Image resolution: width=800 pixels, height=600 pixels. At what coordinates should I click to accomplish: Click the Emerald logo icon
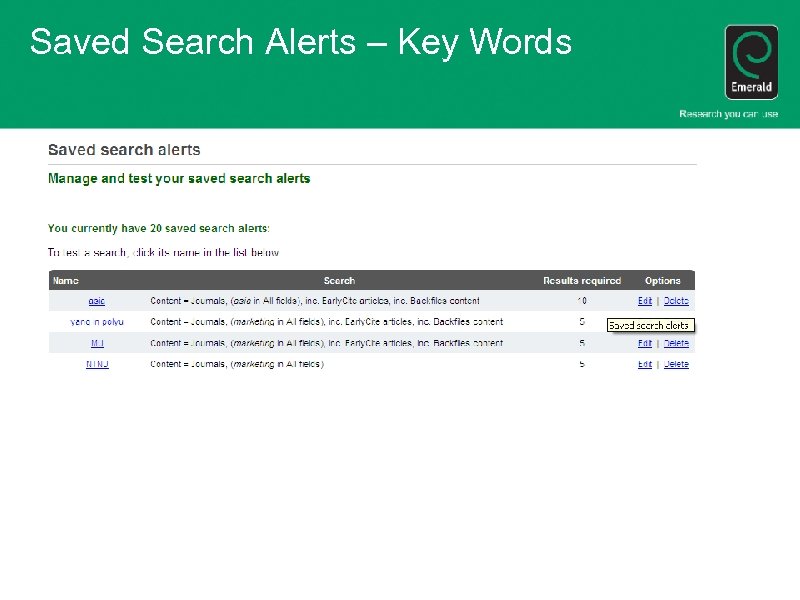click(751, 60)
